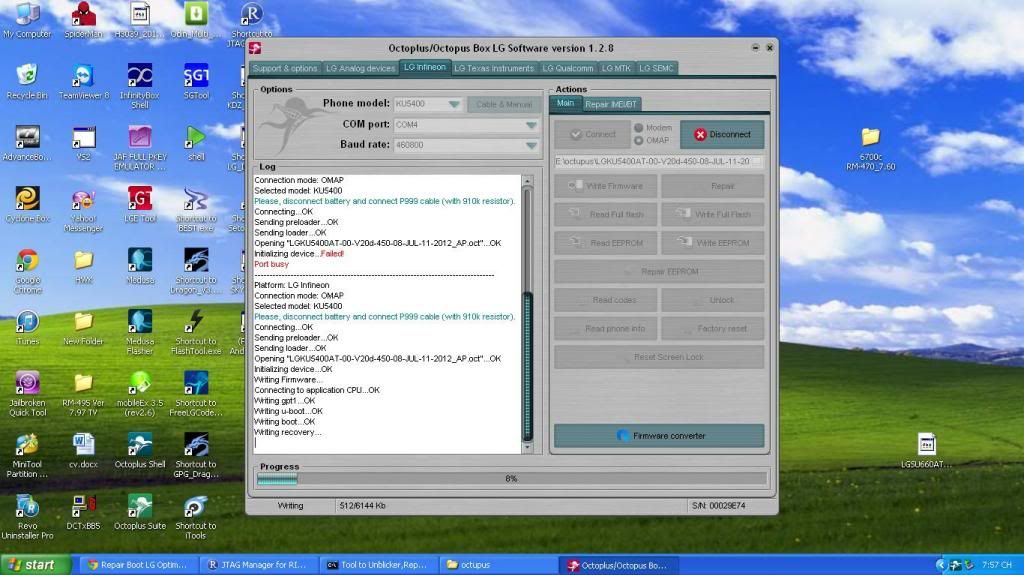This screenshot has width=1024, height=575.
Task: Select OMAP connection radio button
Action: tap(638, 140)
